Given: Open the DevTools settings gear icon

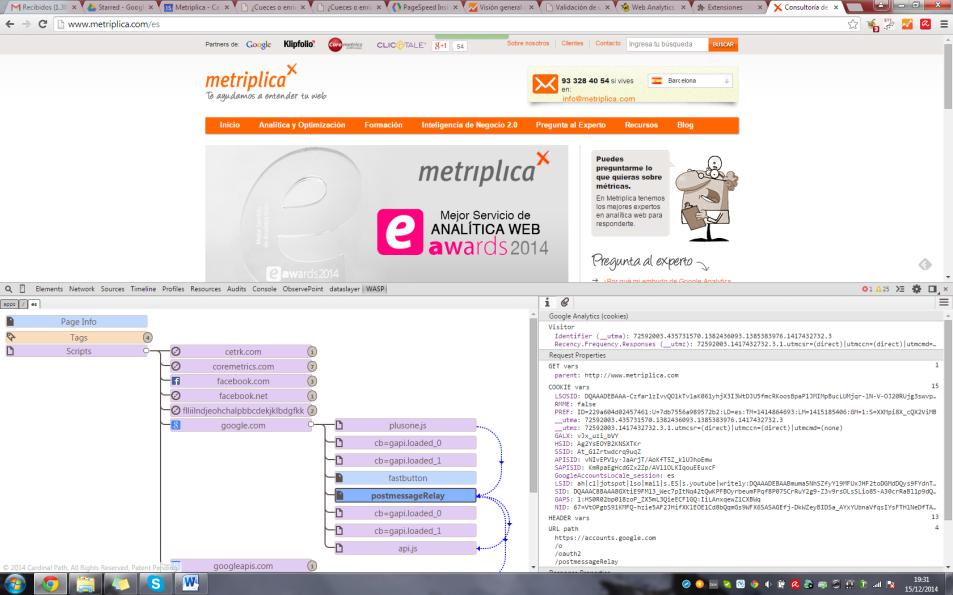Looking at the screenshot, I should [917, 289].
